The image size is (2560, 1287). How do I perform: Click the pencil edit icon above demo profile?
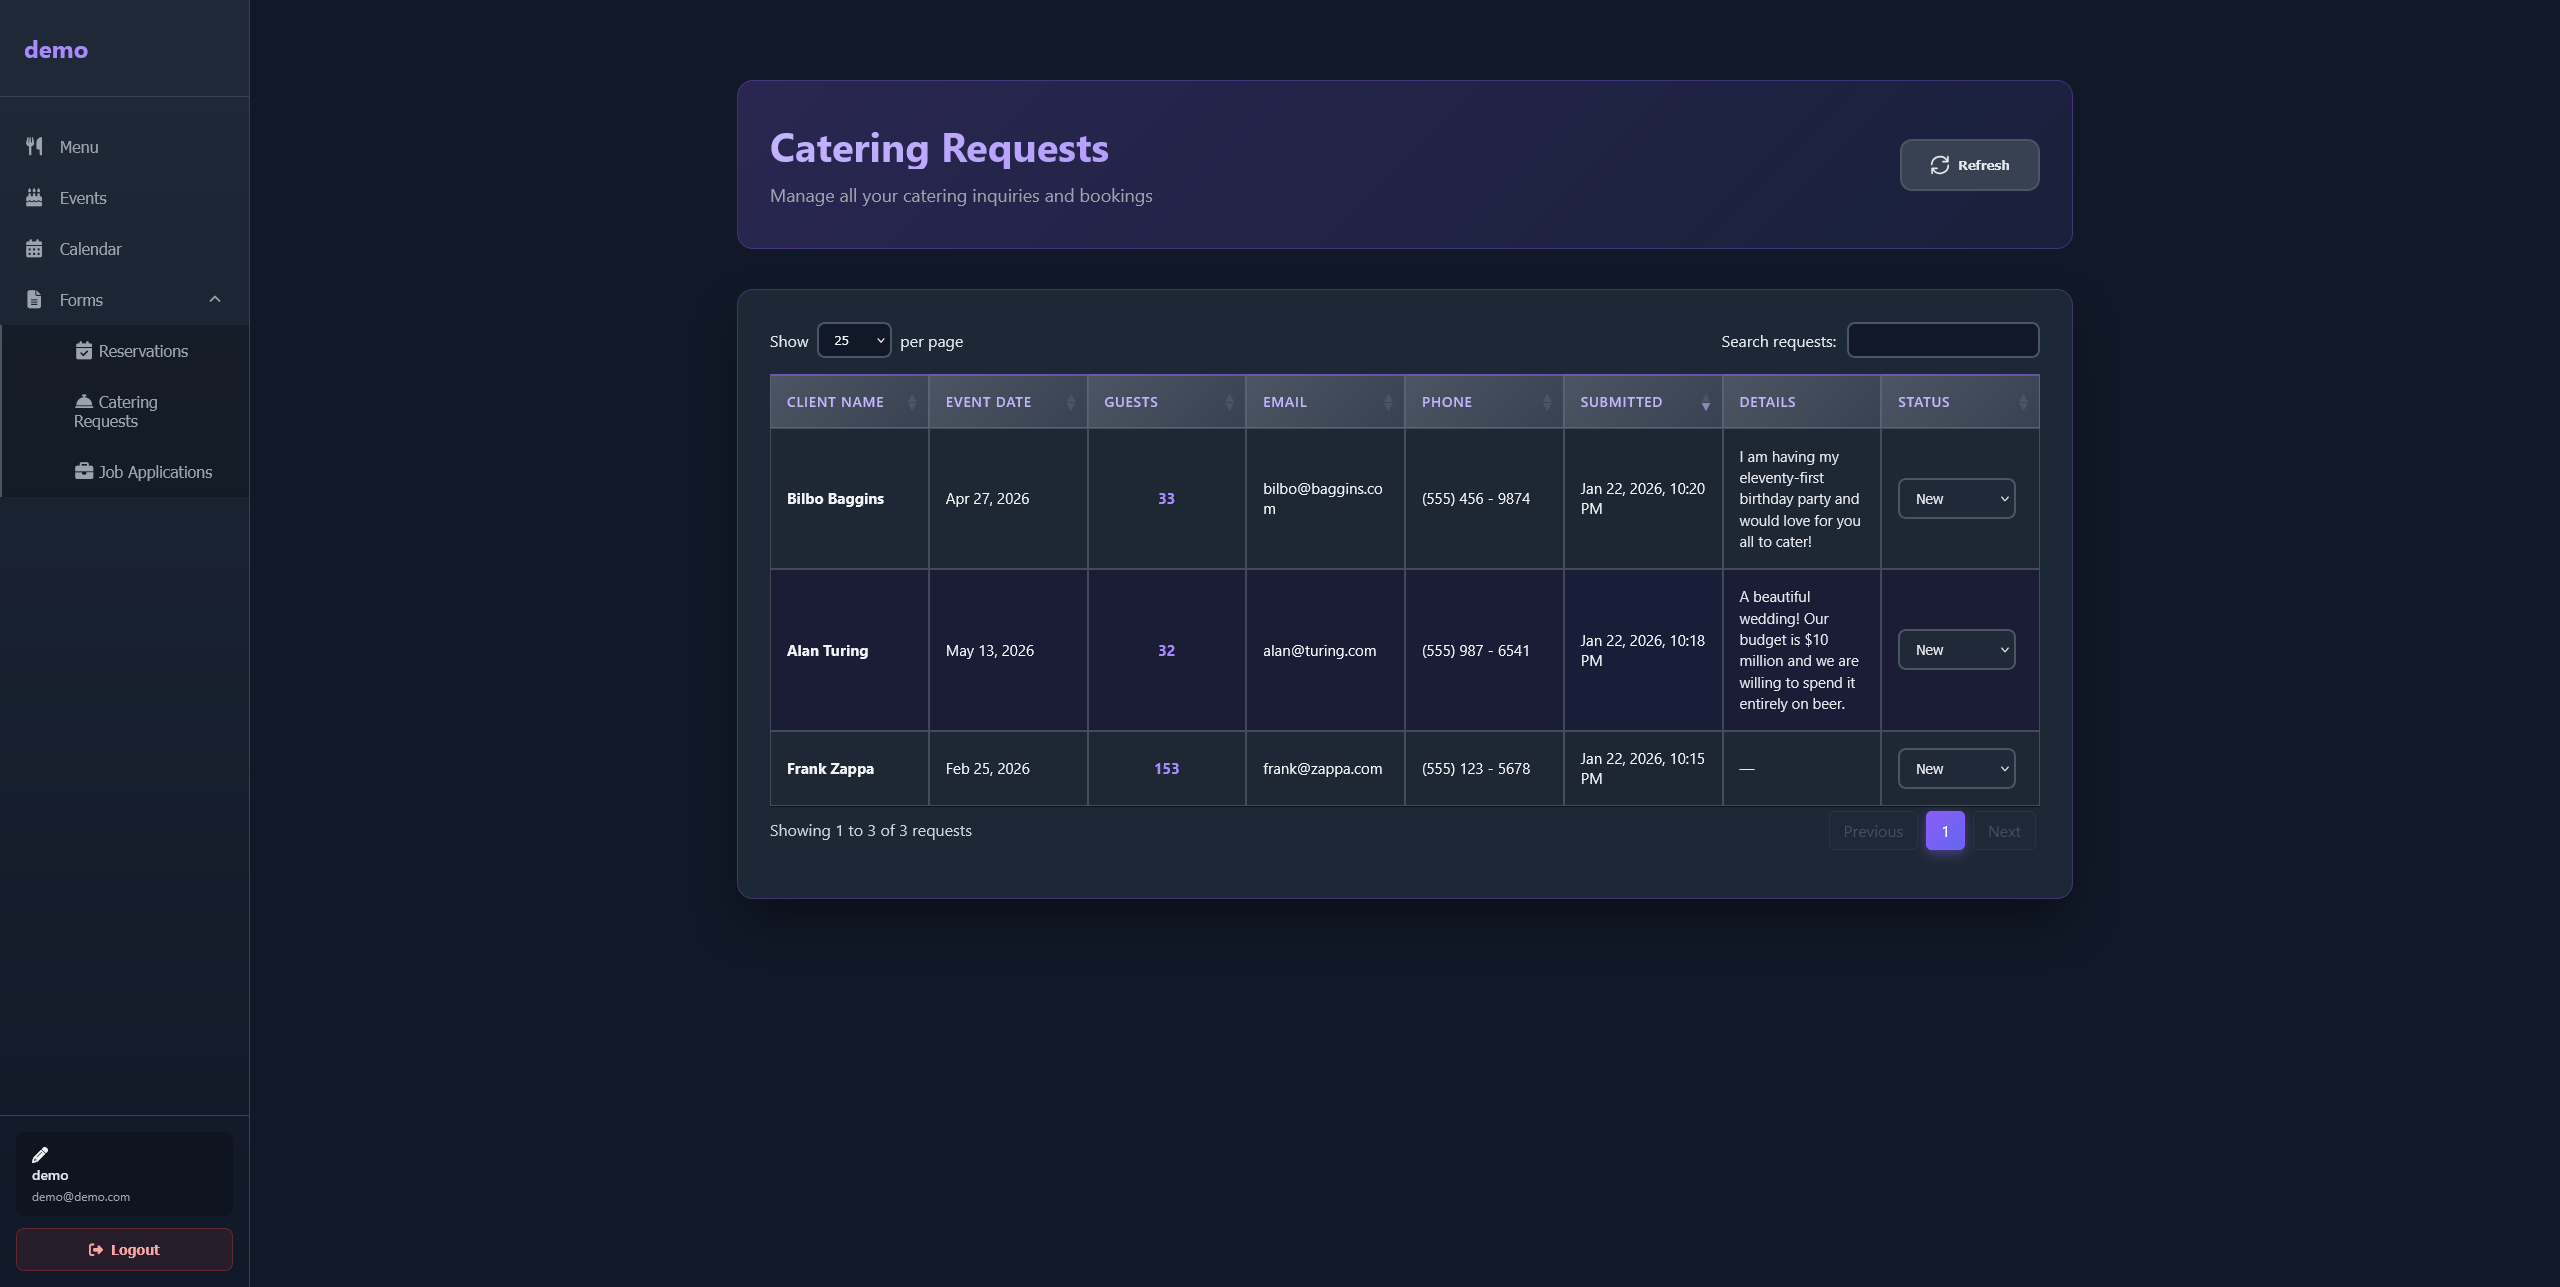pyautogui.click(x=41, y=1152)
